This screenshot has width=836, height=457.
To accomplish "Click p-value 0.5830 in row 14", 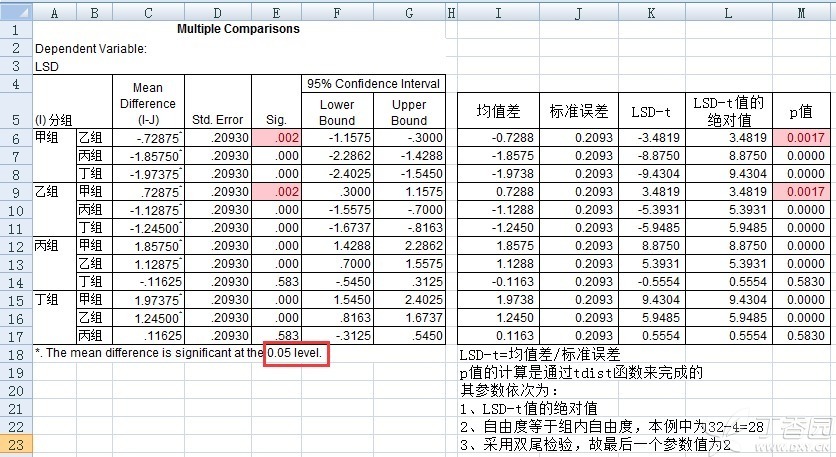I will [801, 282].
